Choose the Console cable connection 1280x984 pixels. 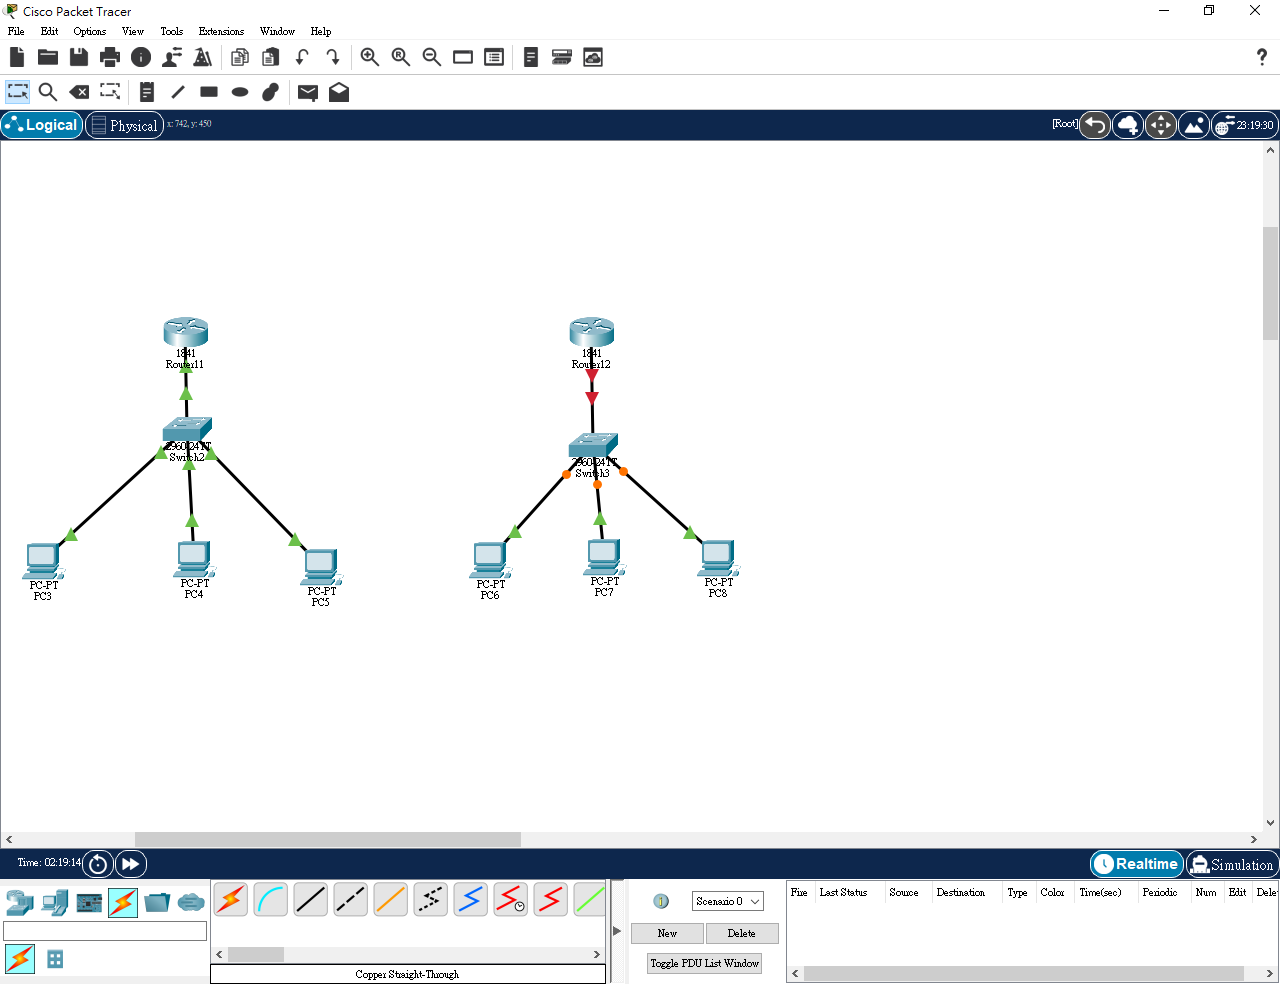coord(271,899)
